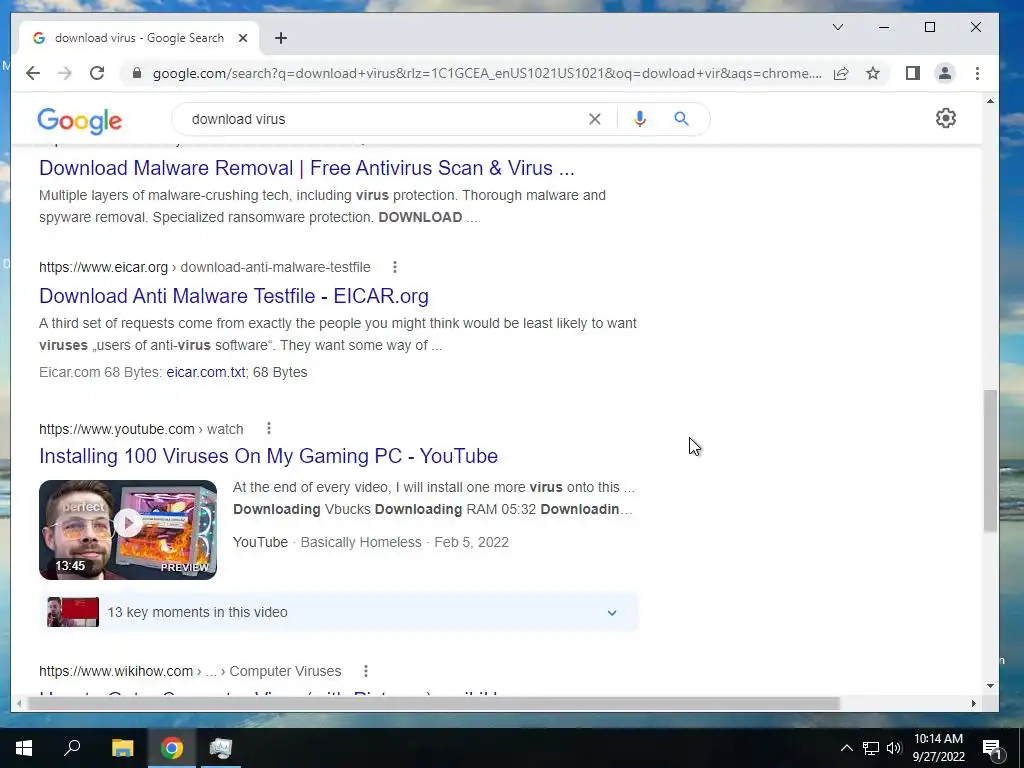Share this page using the share icon
This screenshot has width=1024, height=768.
(841, 73)
